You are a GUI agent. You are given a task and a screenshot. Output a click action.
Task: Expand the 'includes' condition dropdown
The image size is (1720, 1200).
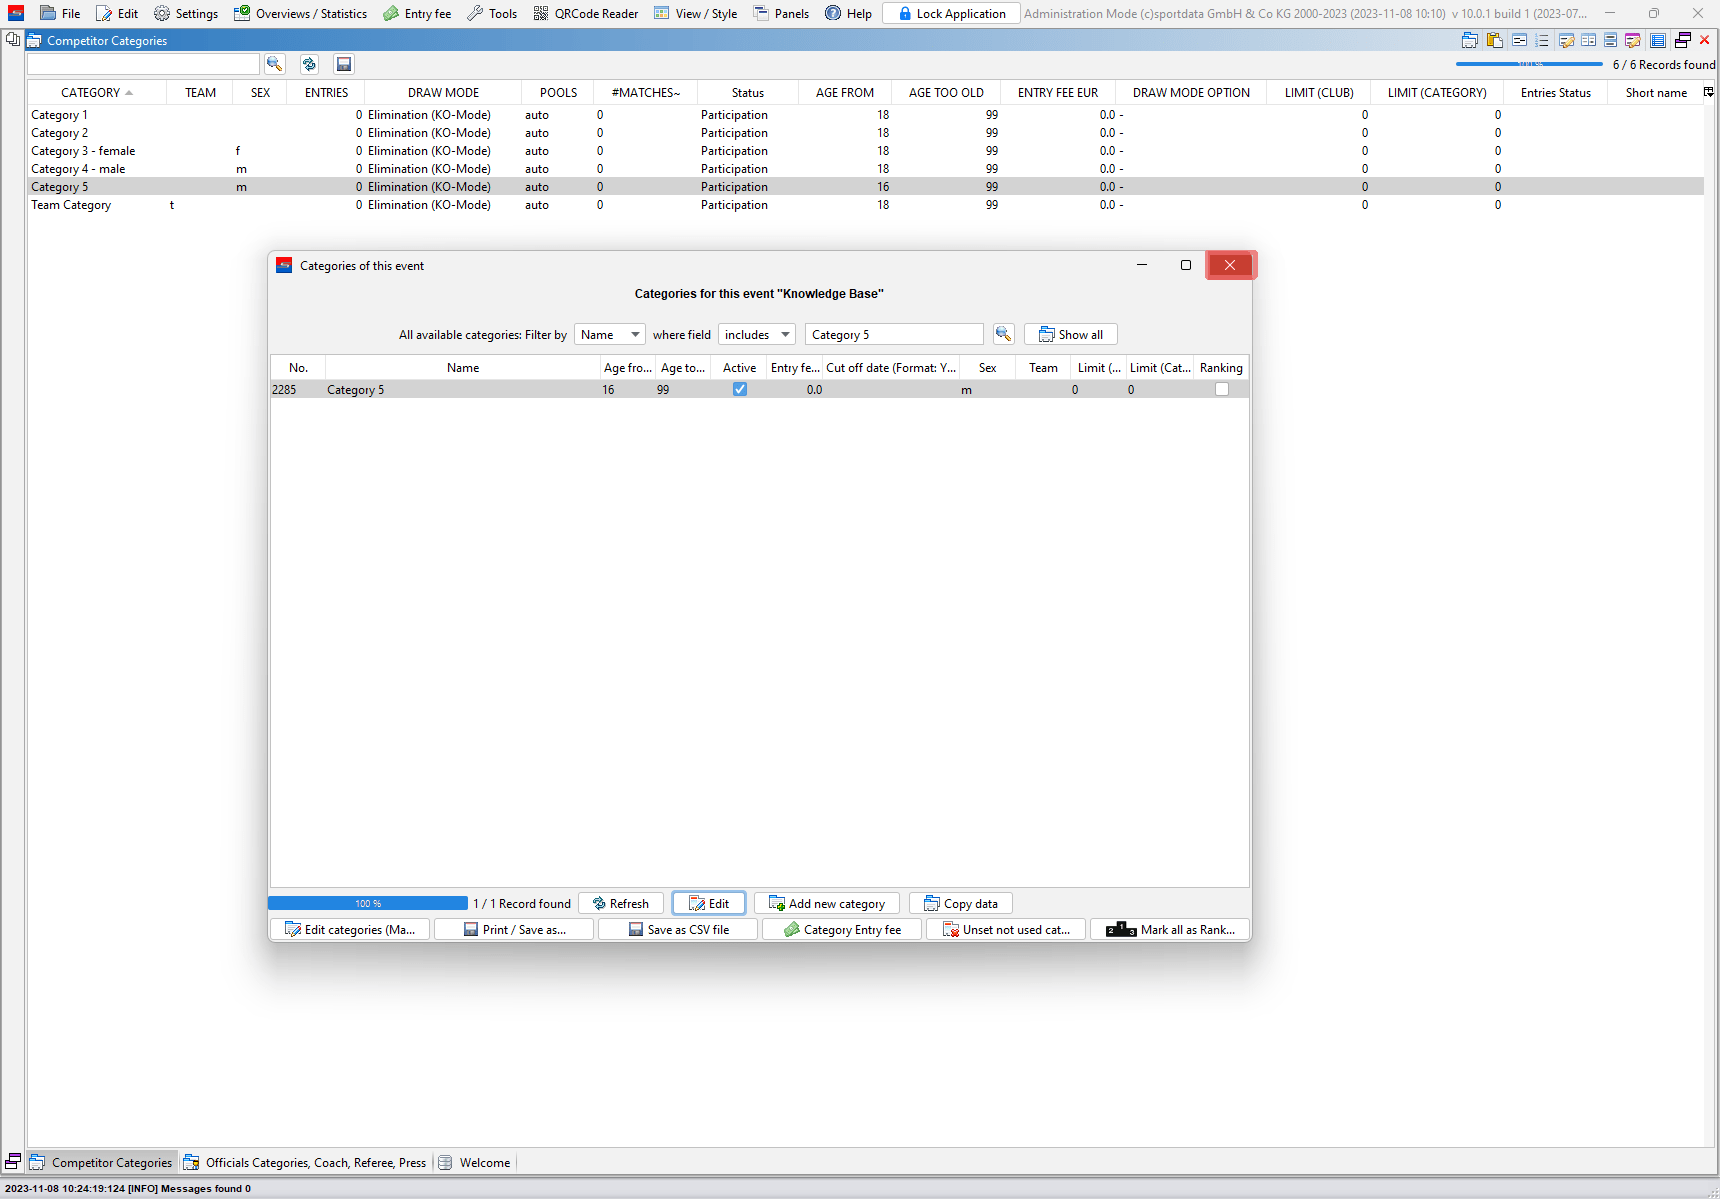[756, 335]
